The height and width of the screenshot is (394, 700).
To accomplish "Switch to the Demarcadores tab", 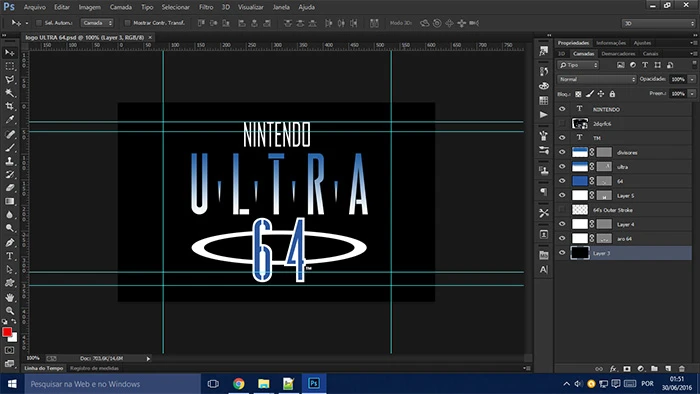I will pos(618,54).
